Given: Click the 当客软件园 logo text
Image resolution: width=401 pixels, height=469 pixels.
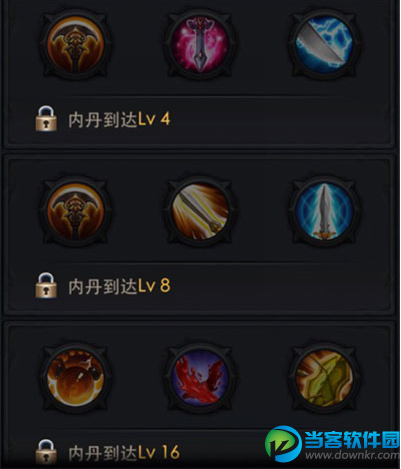Looking at the screenshot, I should [352, 439].
